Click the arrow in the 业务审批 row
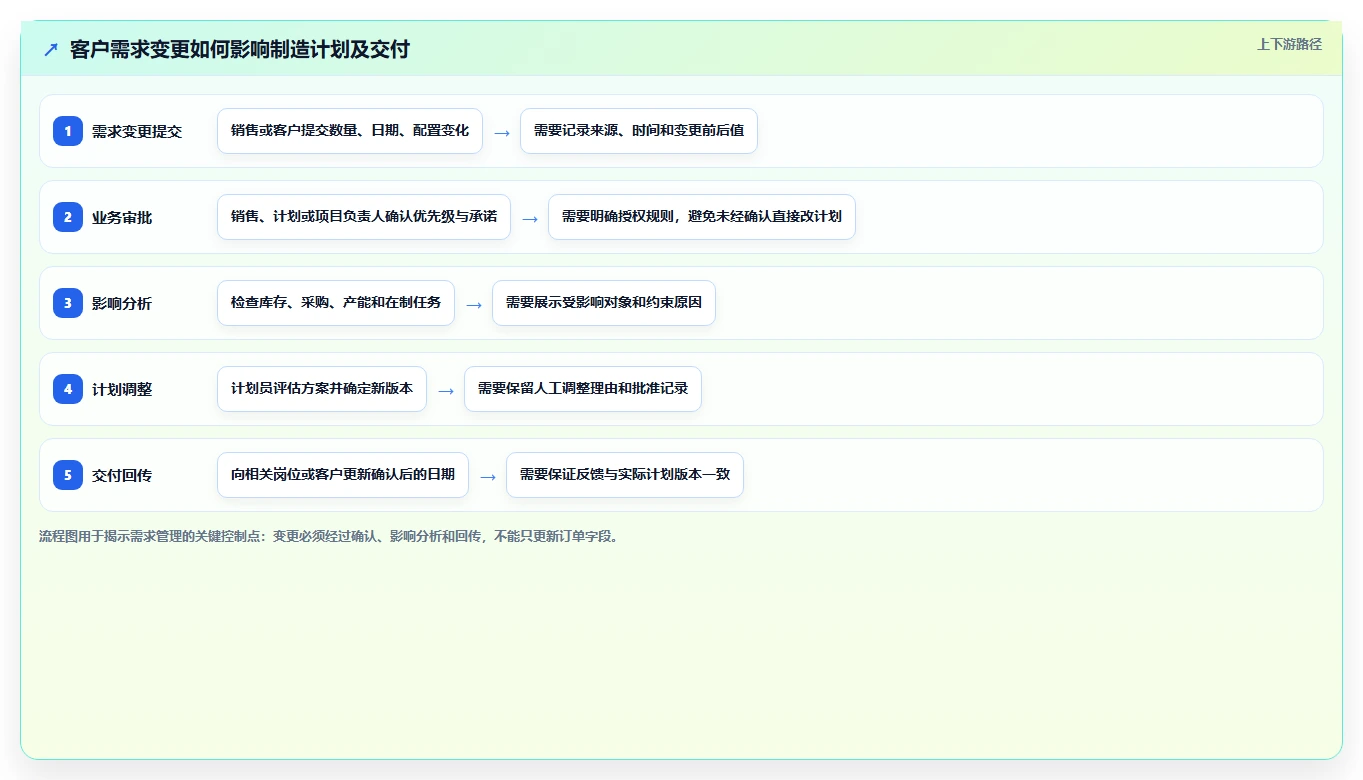 tap(530, 218)
